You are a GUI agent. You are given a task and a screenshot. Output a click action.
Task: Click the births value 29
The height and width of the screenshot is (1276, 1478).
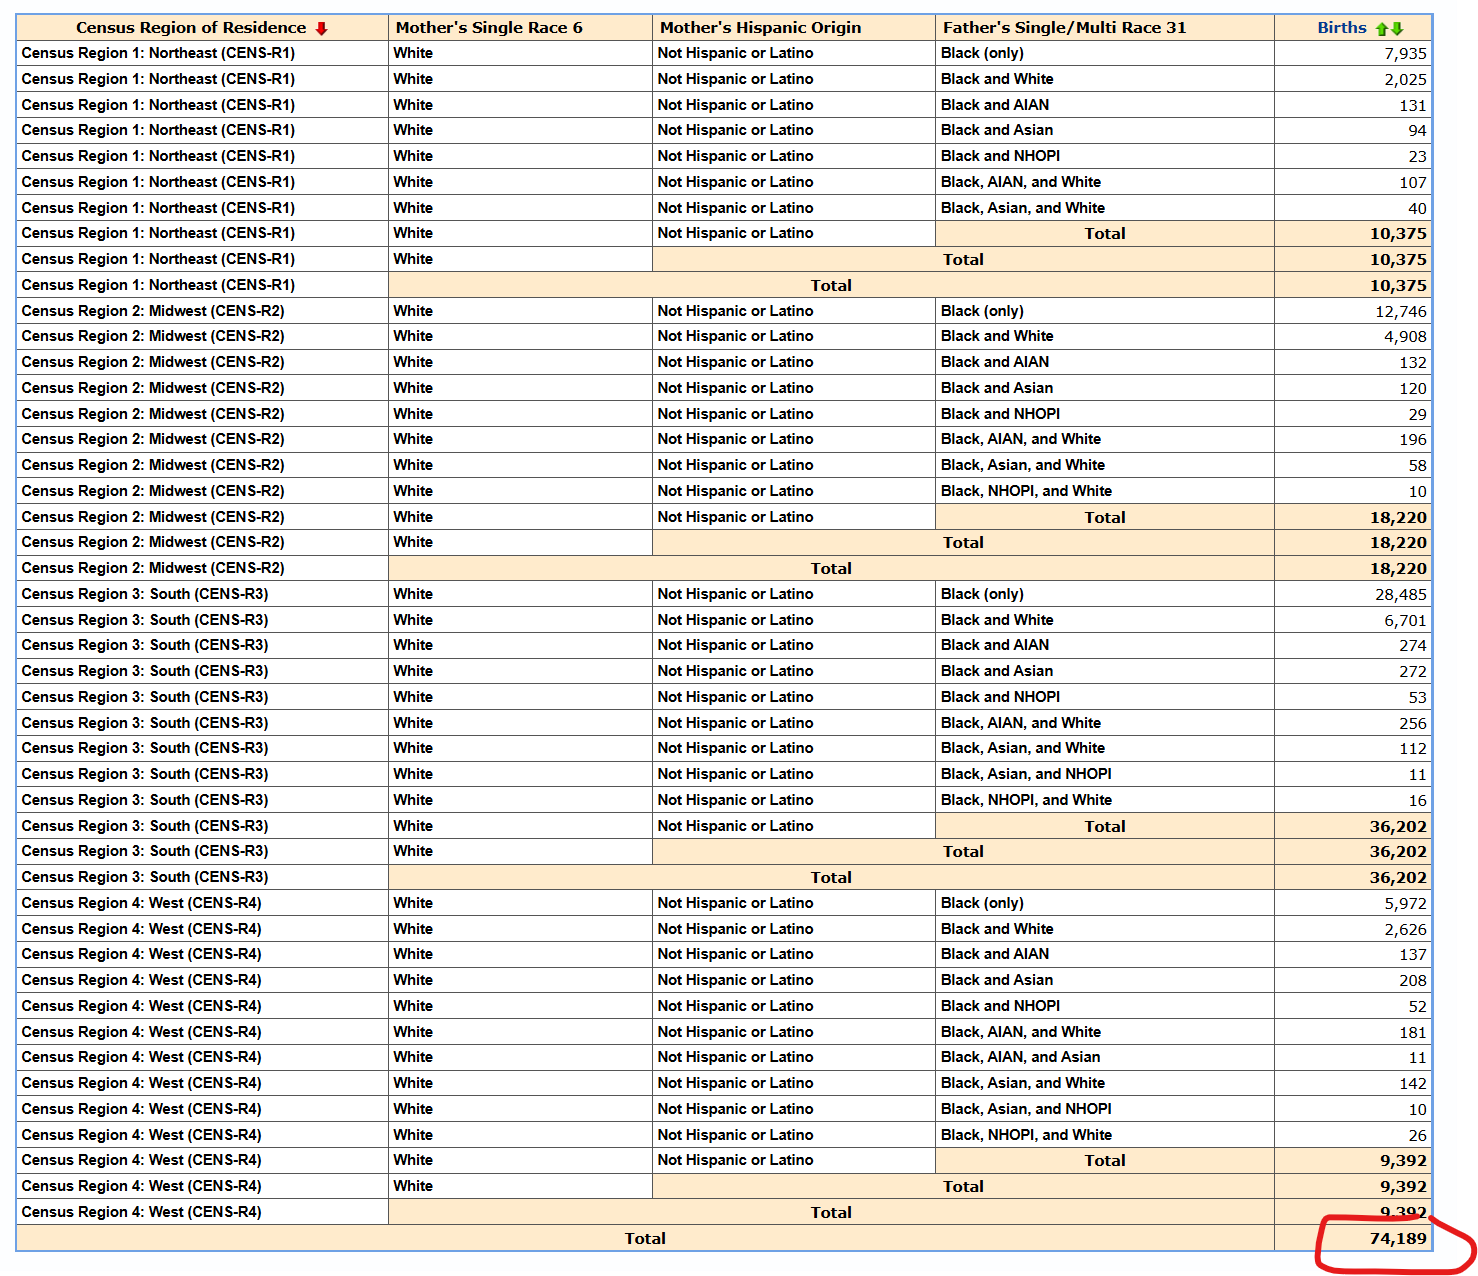point(1418,415)
